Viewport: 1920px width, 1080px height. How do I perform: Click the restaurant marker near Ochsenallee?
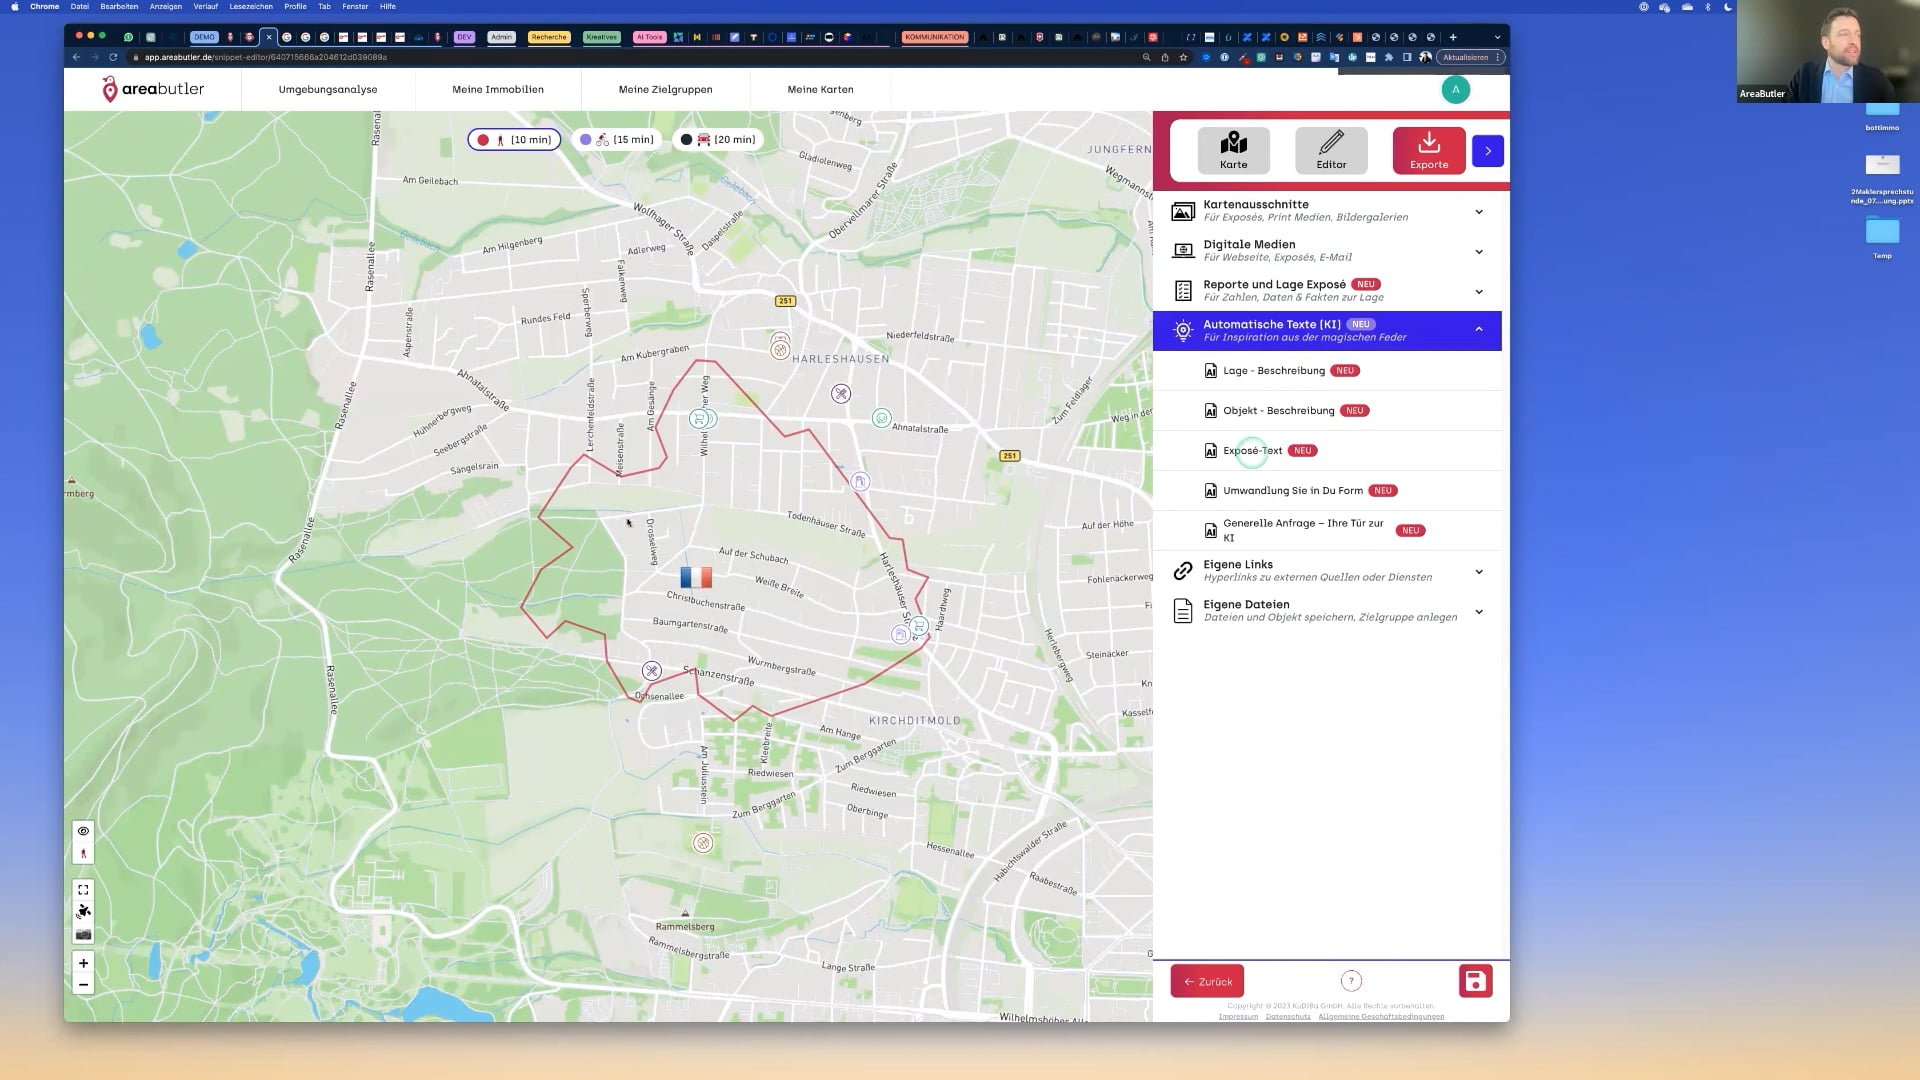[652, 671]
